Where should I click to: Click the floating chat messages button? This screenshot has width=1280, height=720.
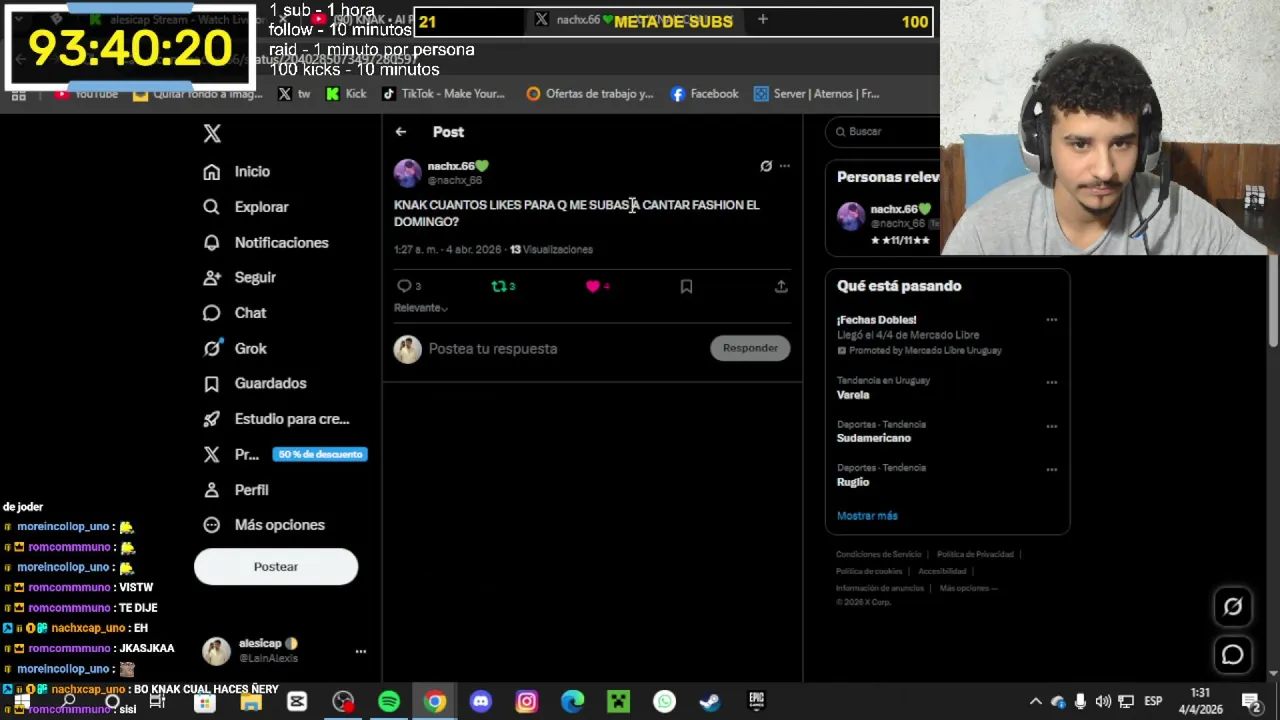click(1232, 655)
